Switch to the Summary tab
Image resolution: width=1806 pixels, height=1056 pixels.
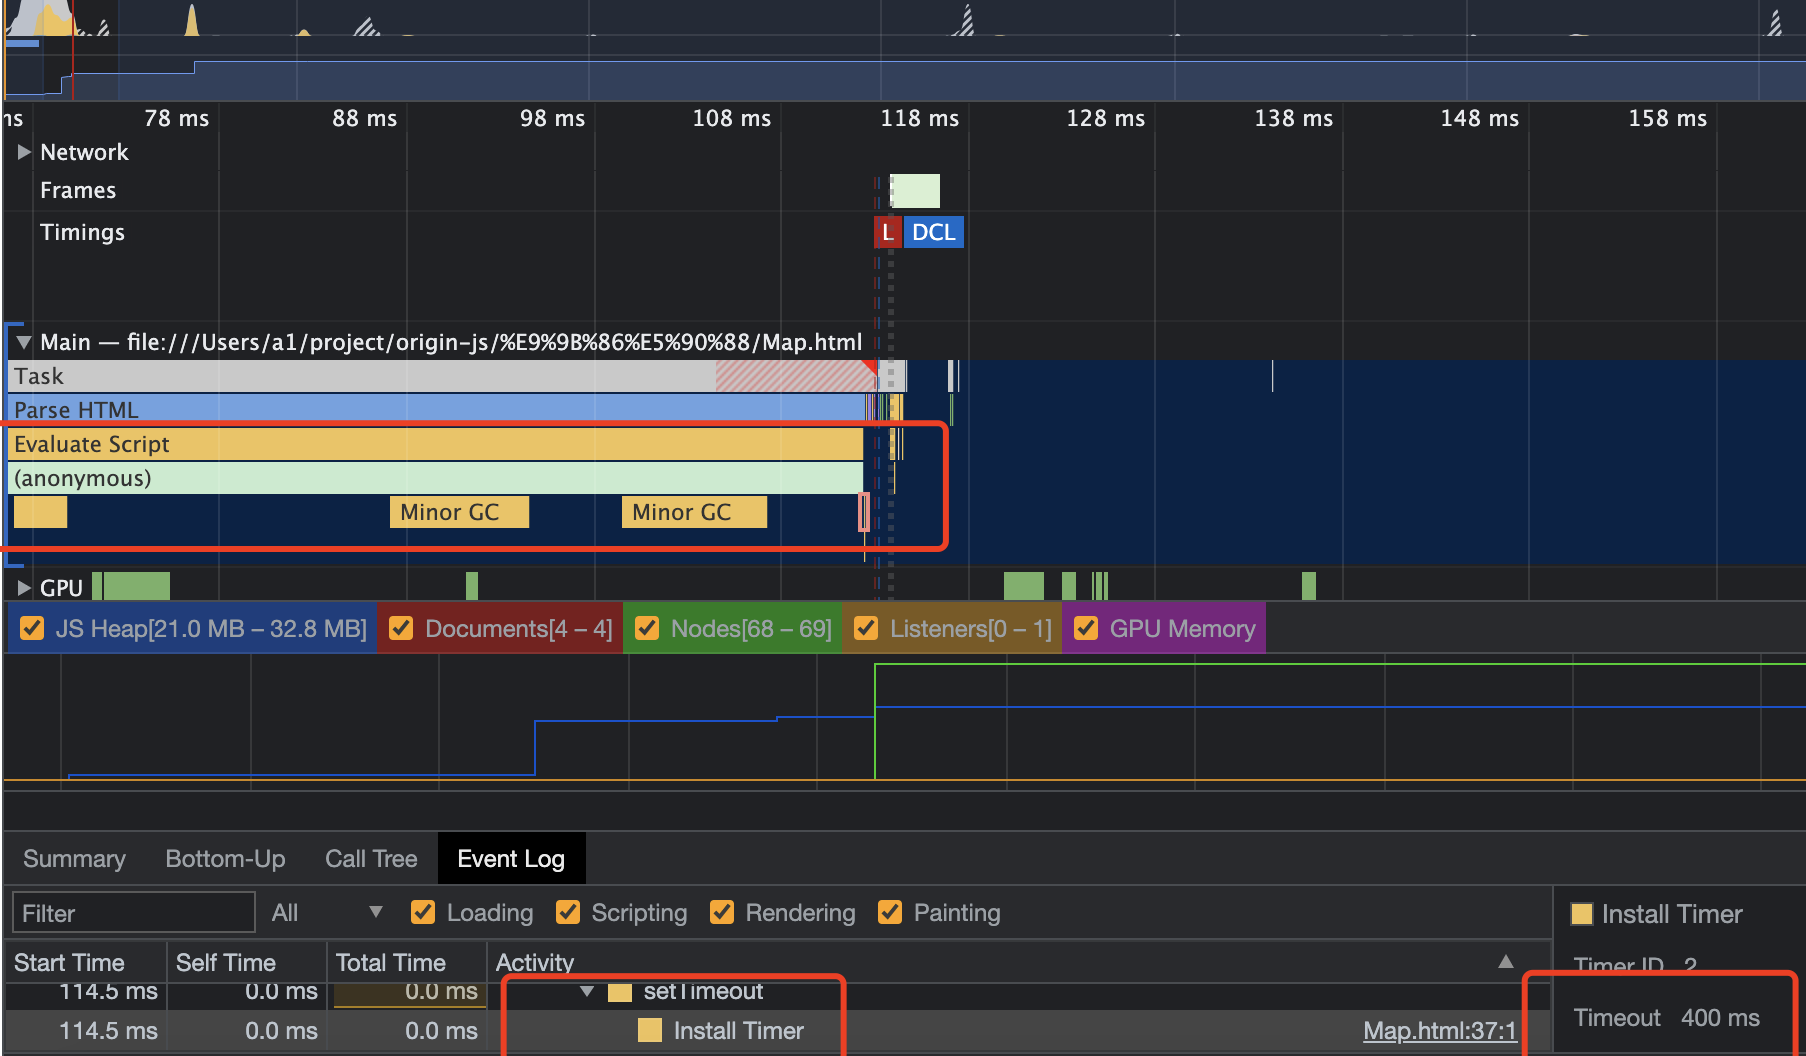[74, 859]
